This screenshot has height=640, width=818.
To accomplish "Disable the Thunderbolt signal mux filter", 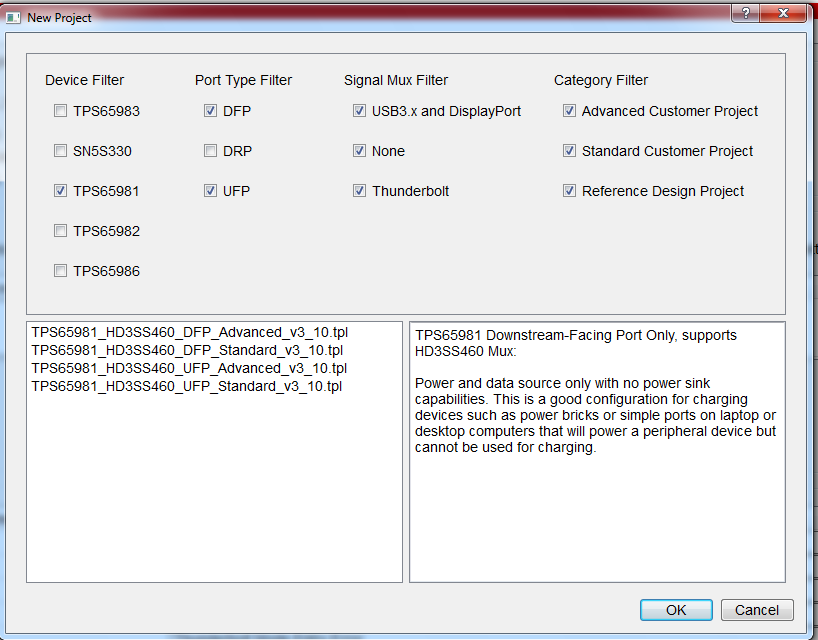I will point(359,191).
